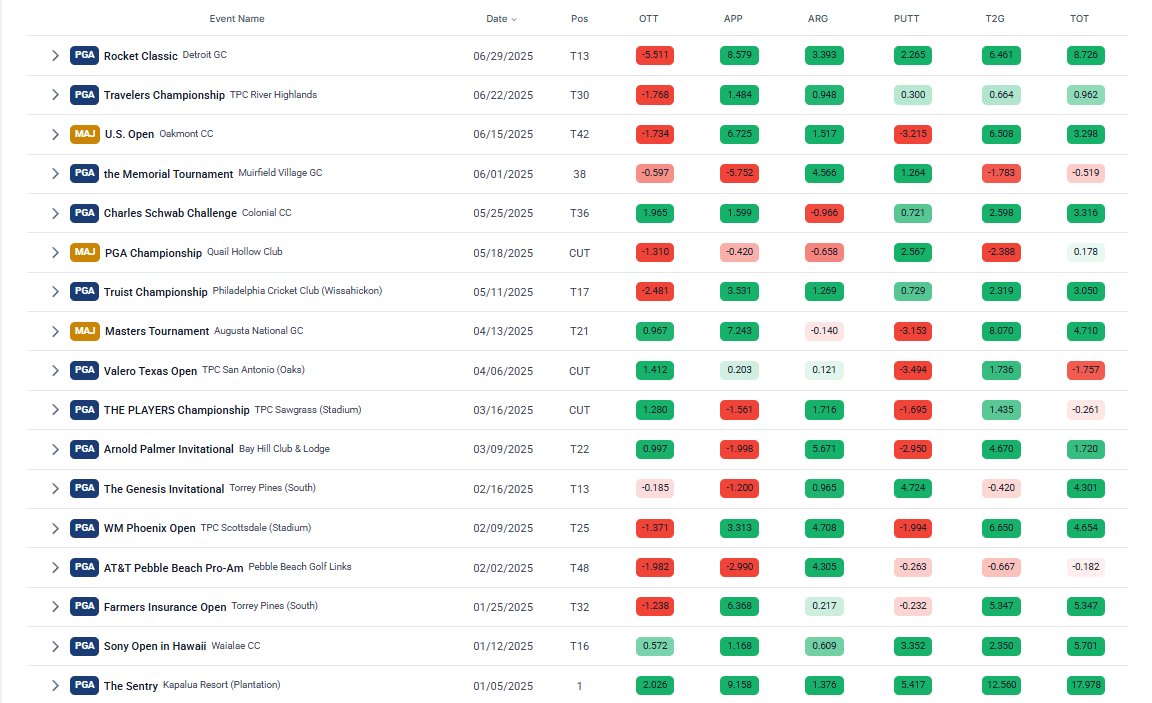Click the PUTT value -3.494
Screen dimensions: 1152x703
913,370
